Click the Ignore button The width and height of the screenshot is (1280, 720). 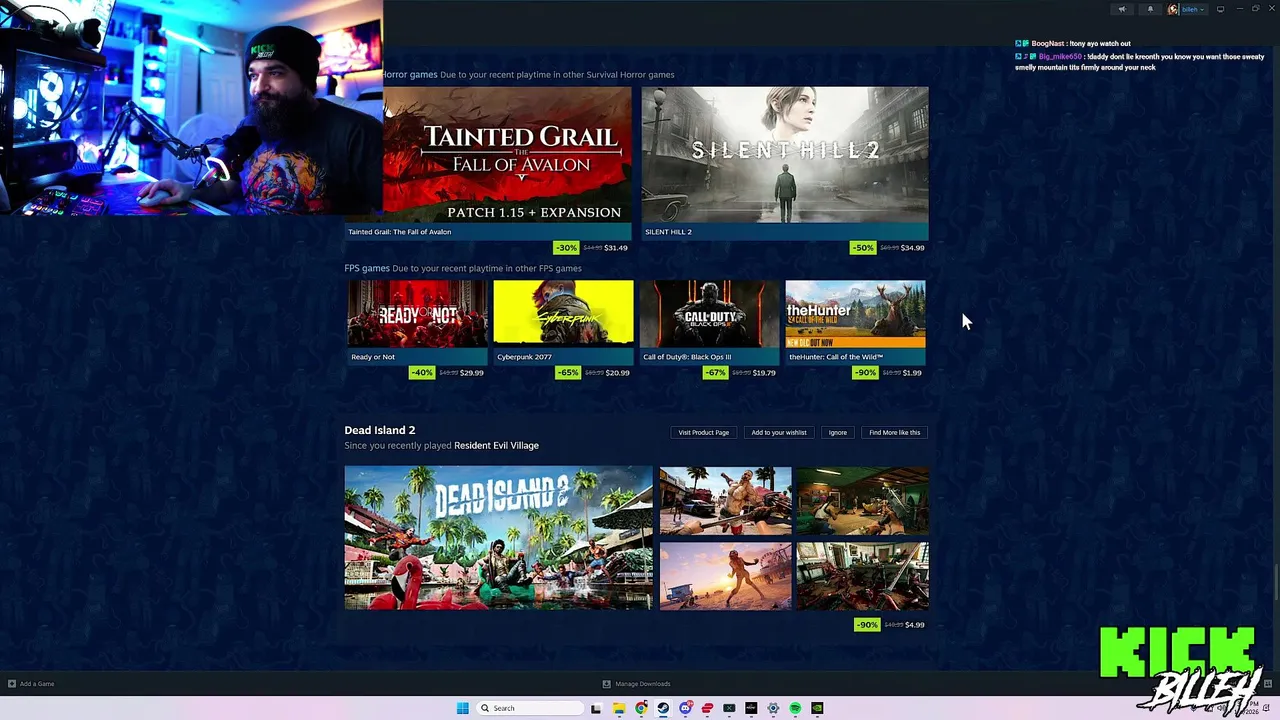[x=838, y=433]
